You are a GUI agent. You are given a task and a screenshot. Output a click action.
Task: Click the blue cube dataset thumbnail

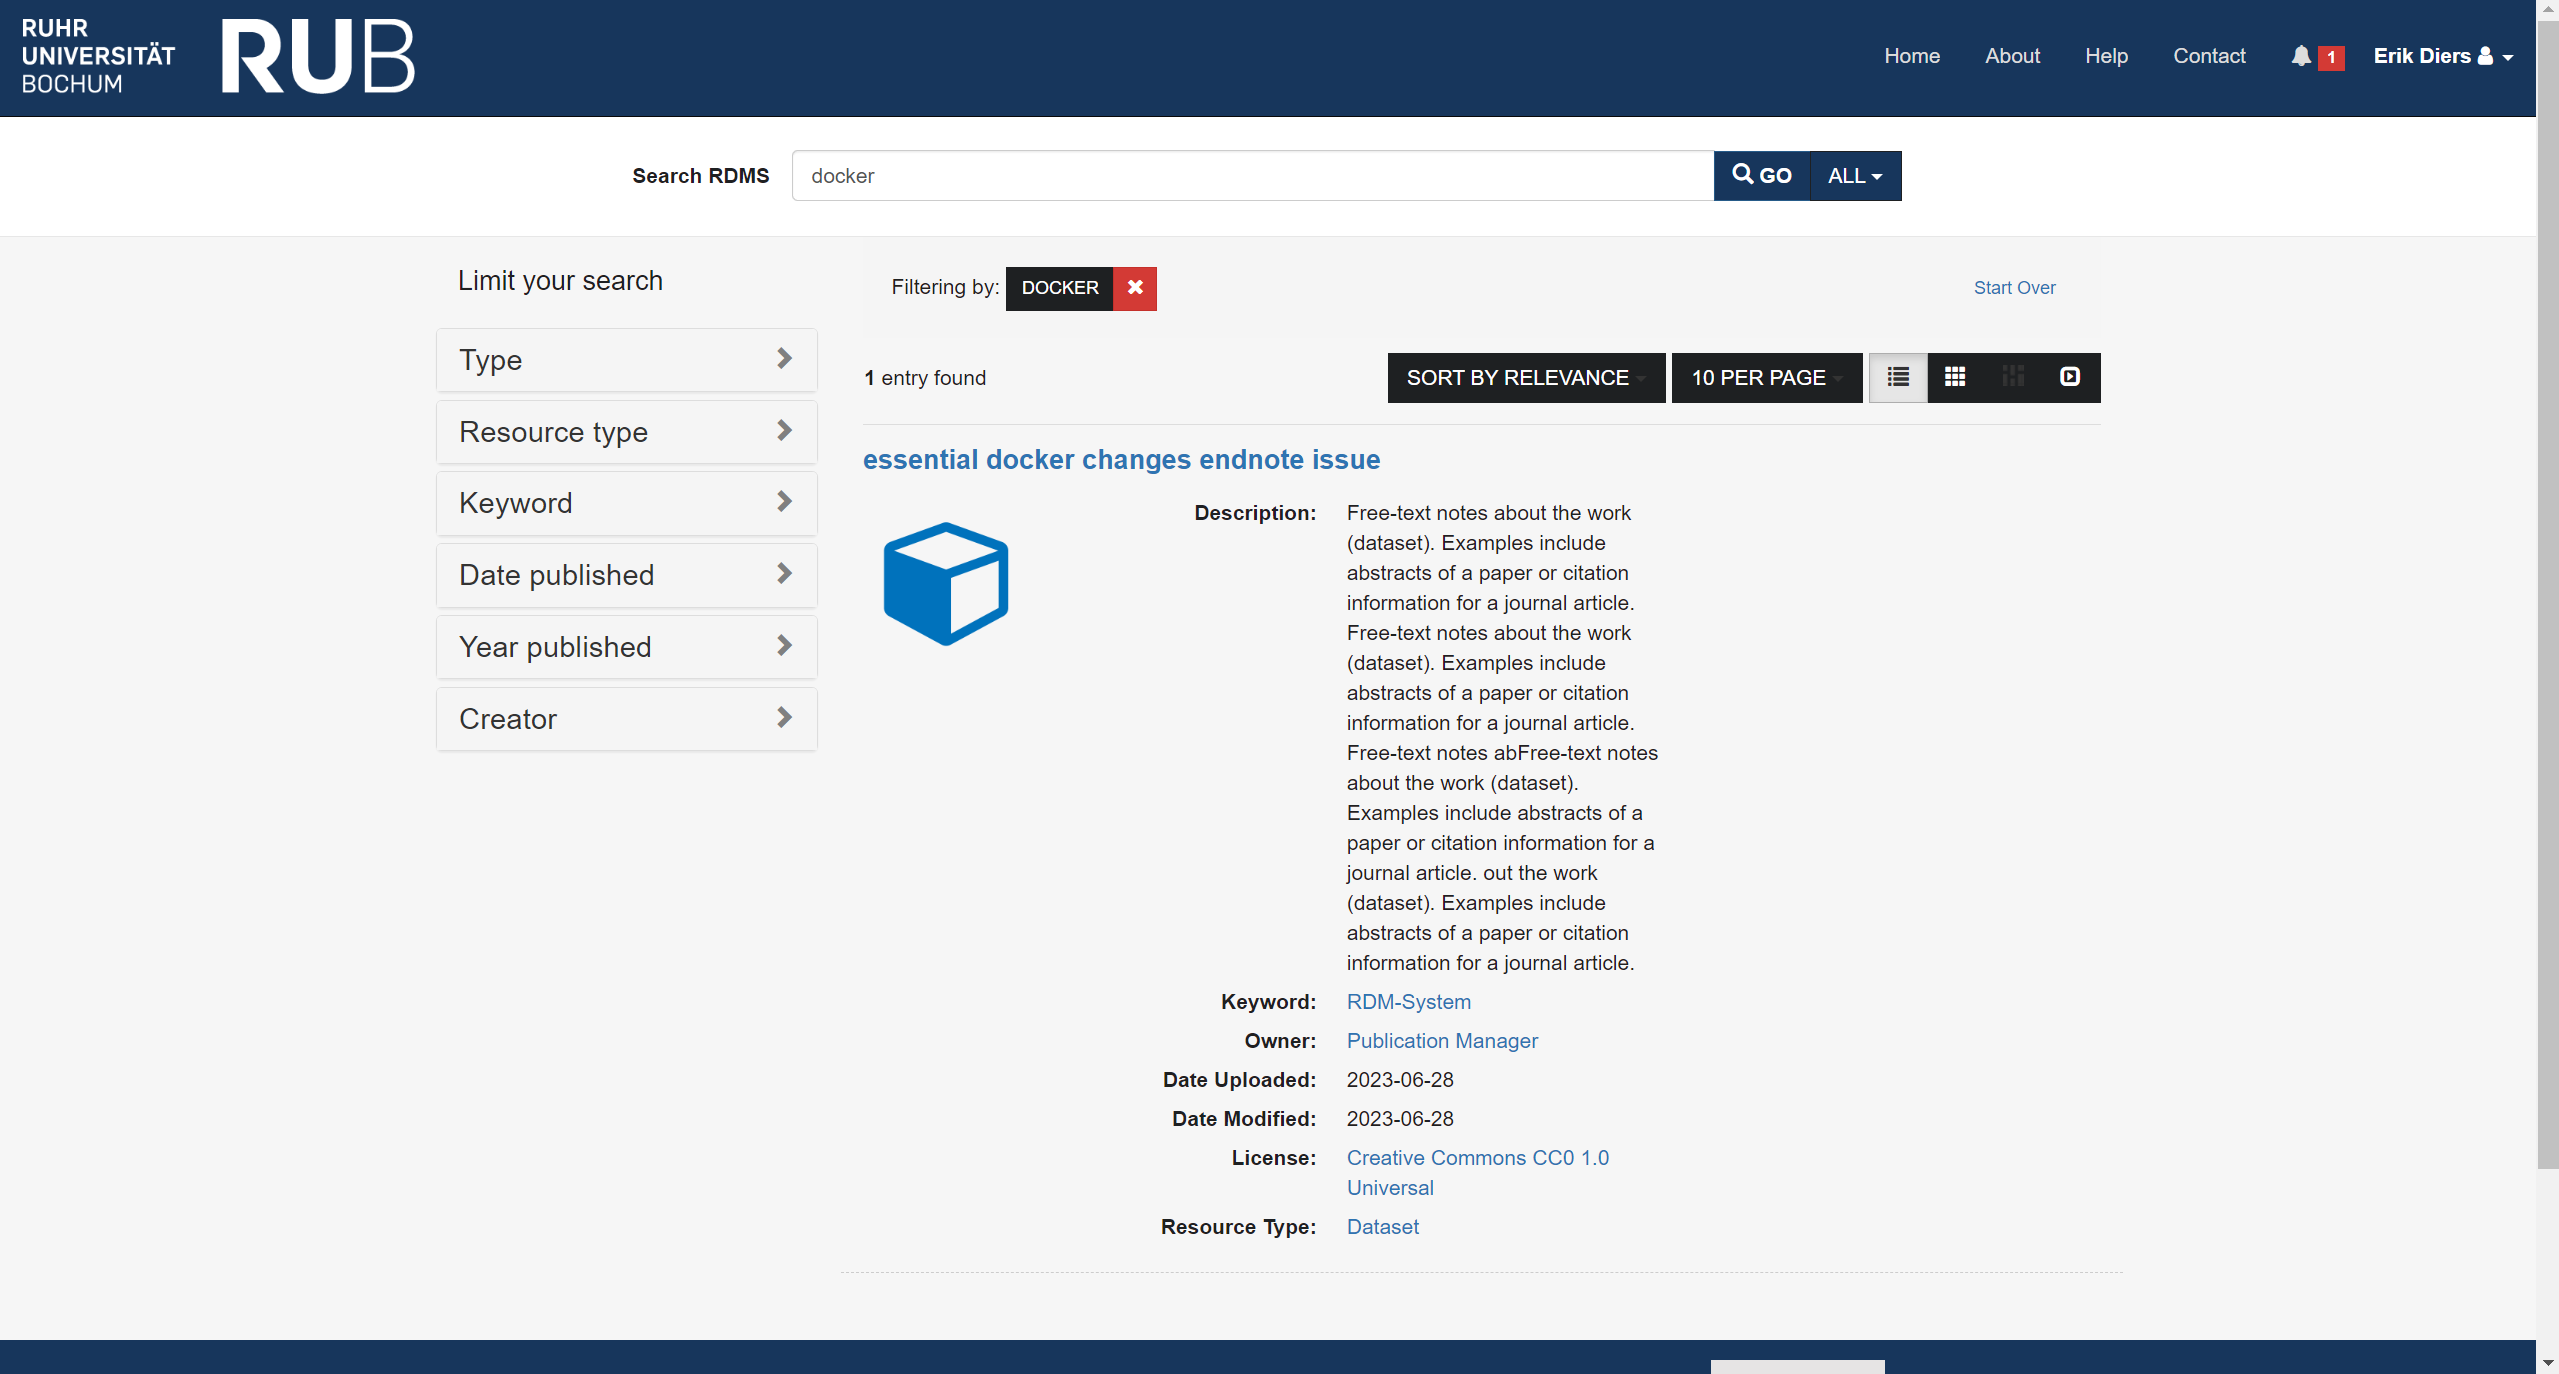tap(946, 584)
